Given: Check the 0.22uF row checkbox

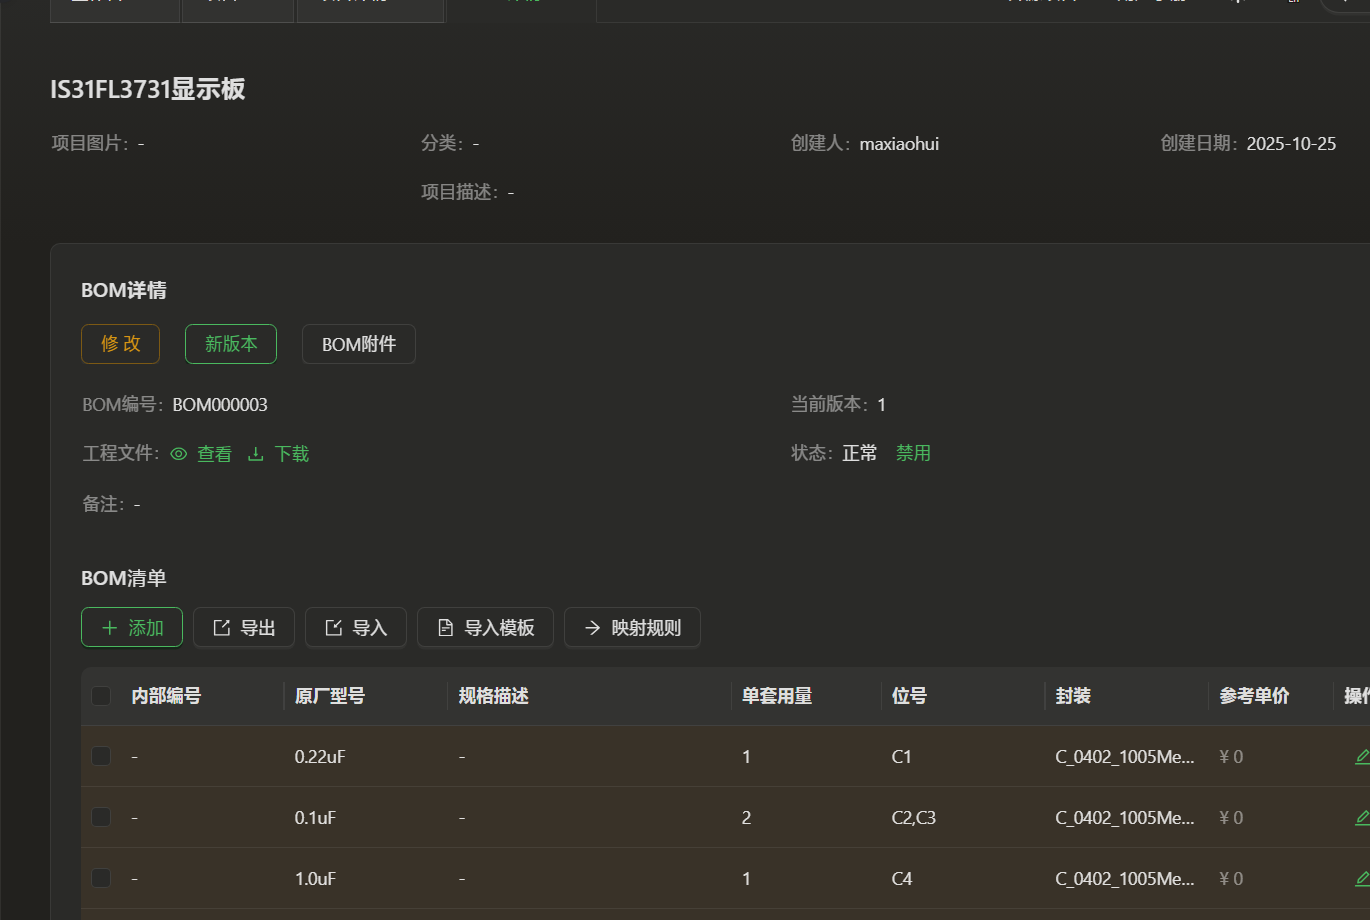Looking at the screenshot, I should [x=101, y=757].
